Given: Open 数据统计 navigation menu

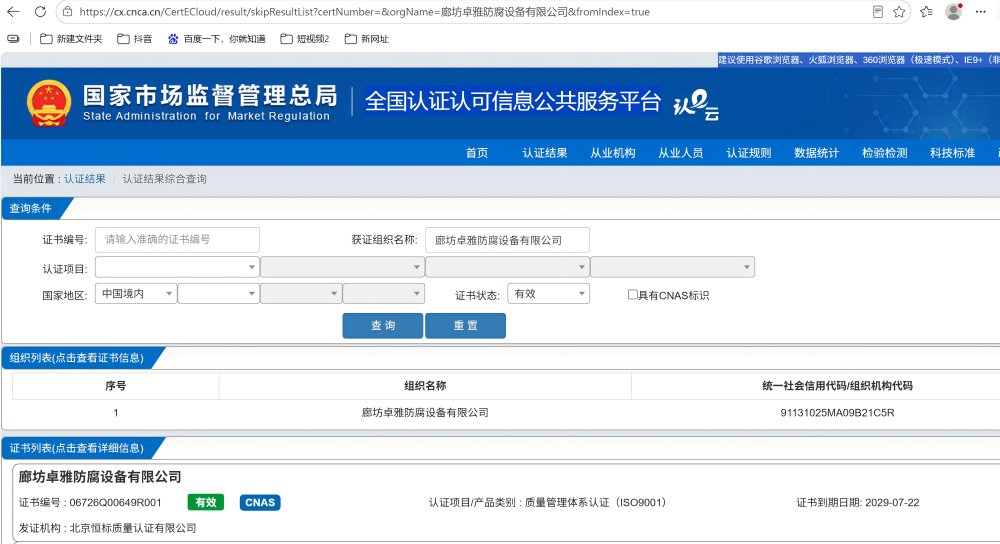Looking at the screenshot, I should [816, 153].
